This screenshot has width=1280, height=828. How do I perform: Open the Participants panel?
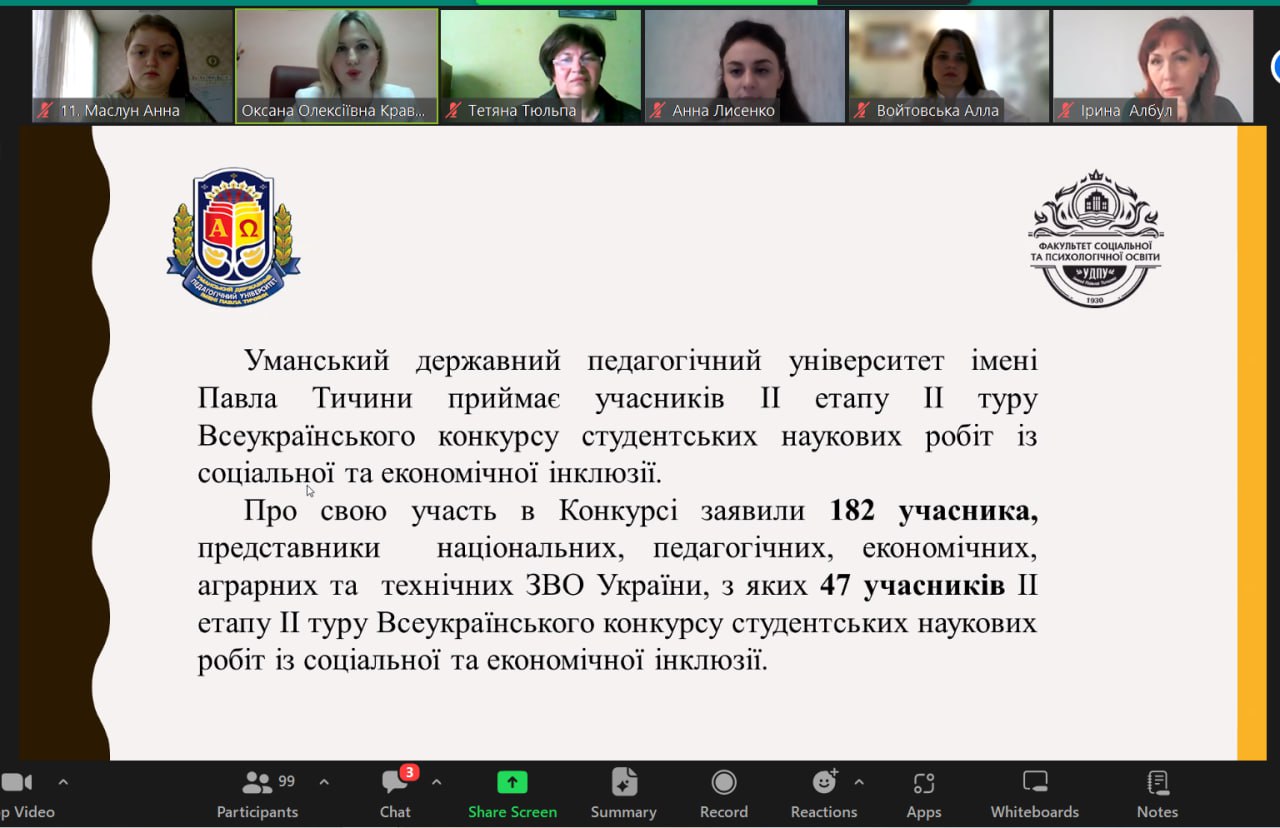point(257,794)
